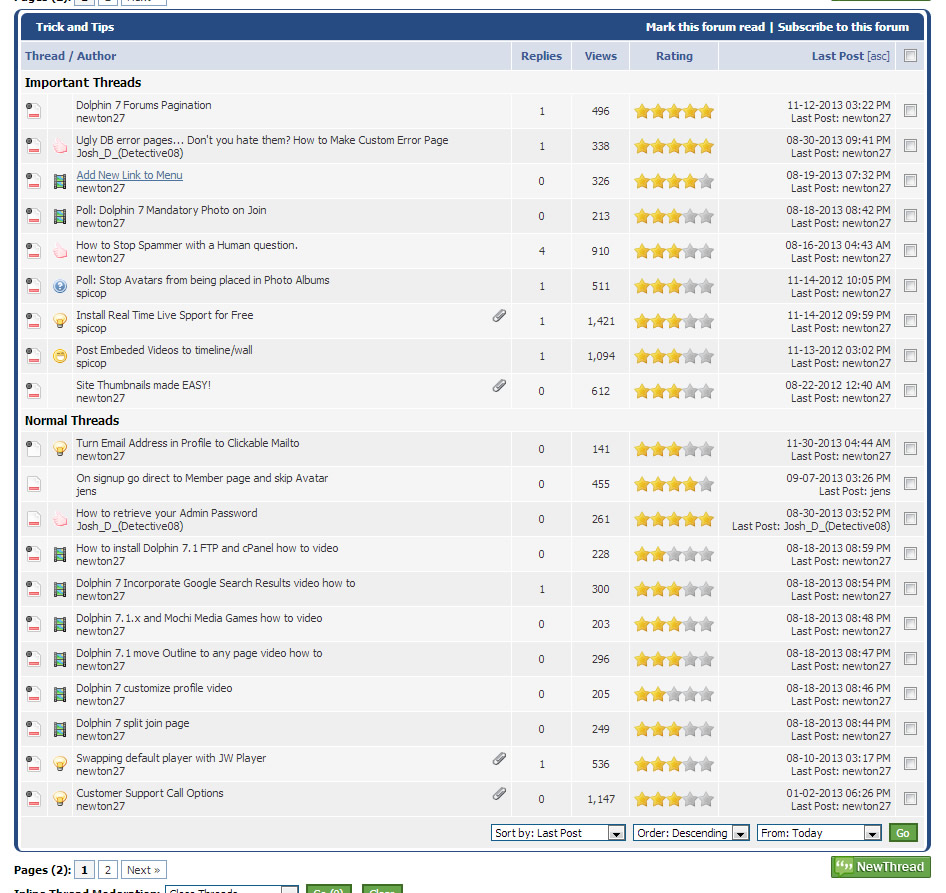Click film icon beside 'Dolphin 7.1 move Outline'
Screen dimensions: 946x893
click(x=60, y=659)
